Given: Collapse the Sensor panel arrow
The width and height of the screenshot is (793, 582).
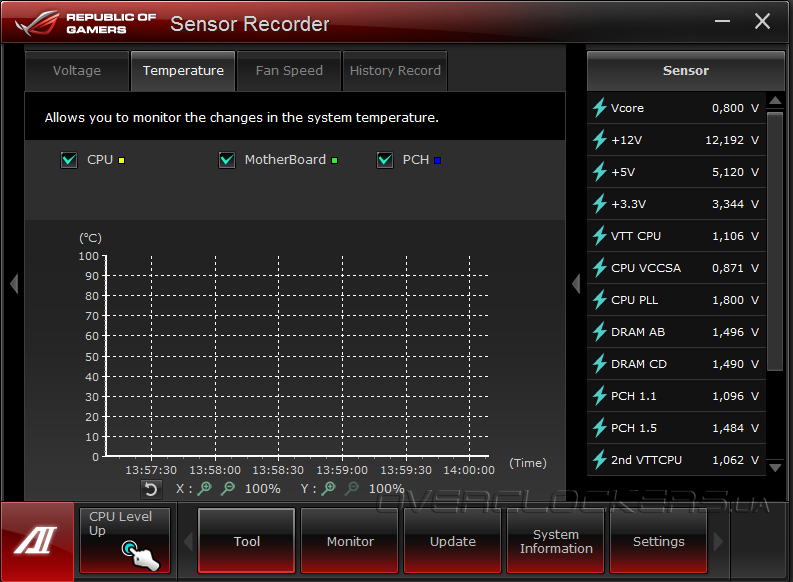Looking at the screenshot, I should (576, 283).
